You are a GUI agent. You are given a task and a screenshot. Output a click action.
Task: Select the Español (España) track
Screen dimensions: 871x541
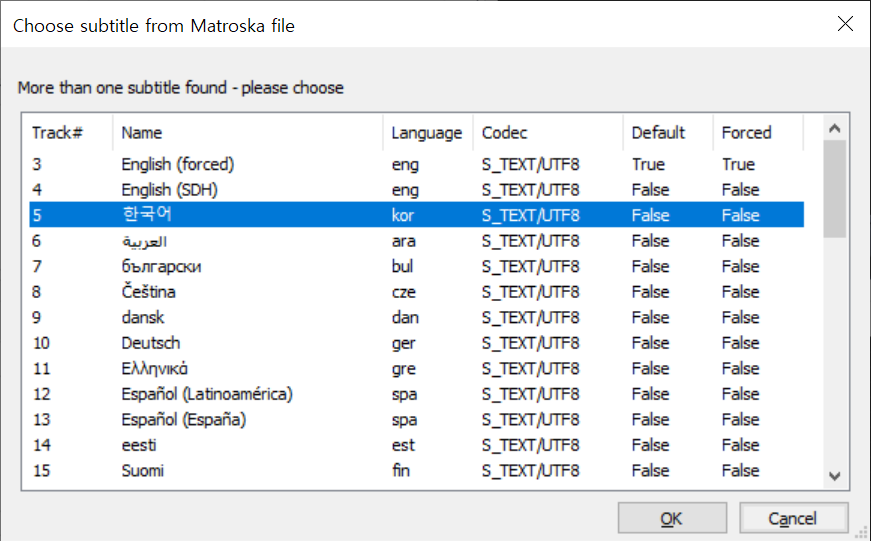[x=417, y=419]
